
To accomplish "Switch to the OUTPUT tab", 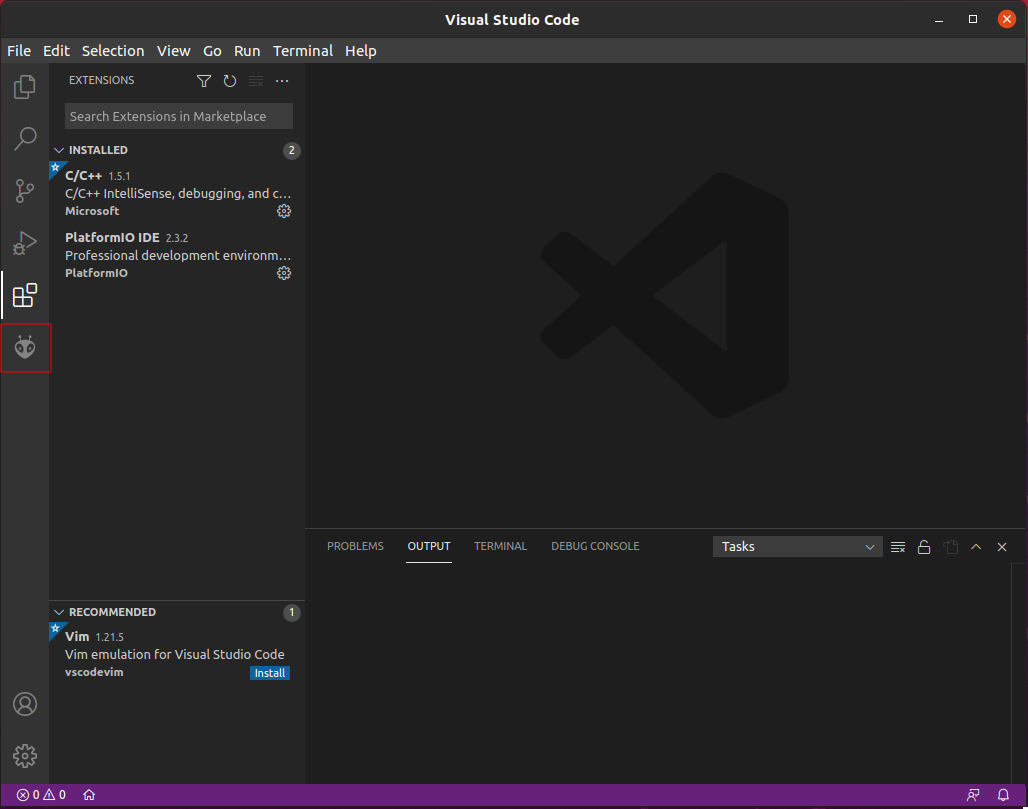I will pos(429,546).
